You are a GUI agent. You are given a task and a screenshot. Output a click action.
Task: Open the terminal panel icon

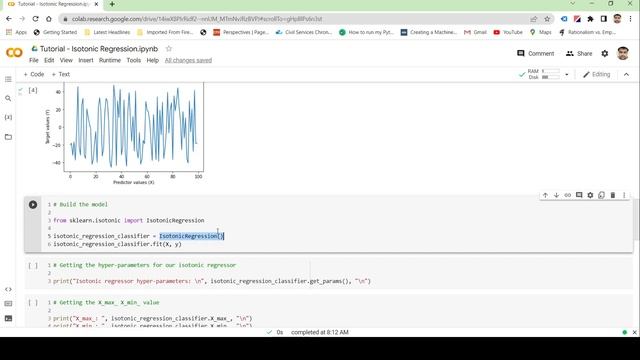pyautogui.click(x=8, y=318)
